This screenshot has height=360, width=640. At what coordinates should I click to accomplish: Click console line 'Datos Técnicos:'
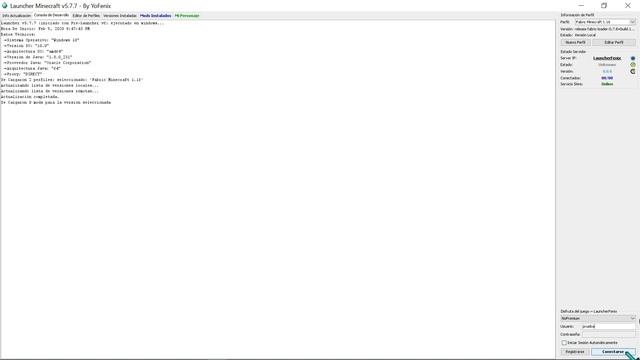click(x=18, y=35)
